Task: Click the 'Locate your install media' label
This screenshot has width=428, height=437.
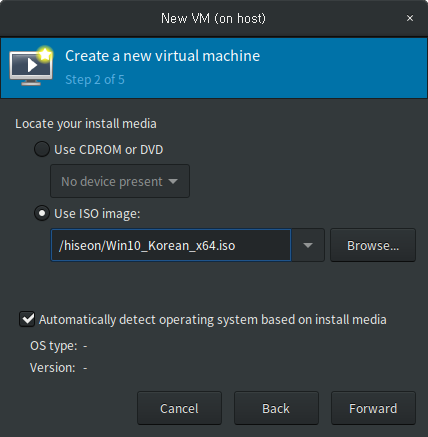Action: (x=86, y=124)
